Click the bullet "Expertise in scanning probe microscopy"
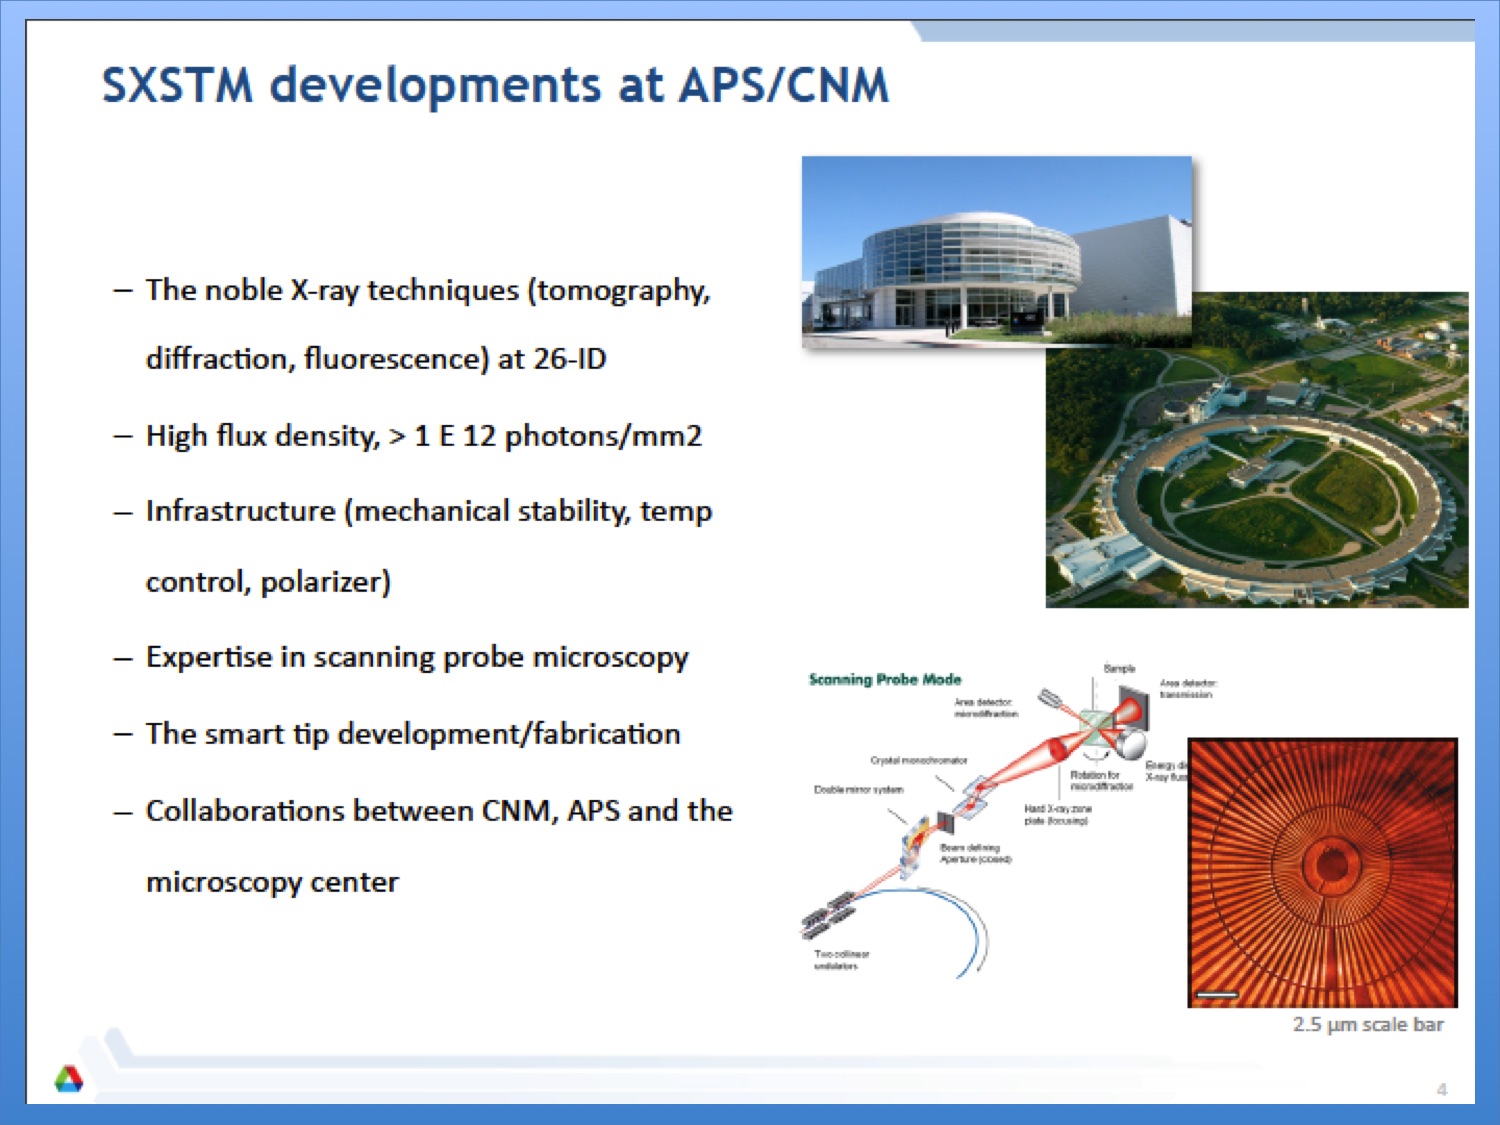This screenshot has width=1500, height=1125. [417, 657]
